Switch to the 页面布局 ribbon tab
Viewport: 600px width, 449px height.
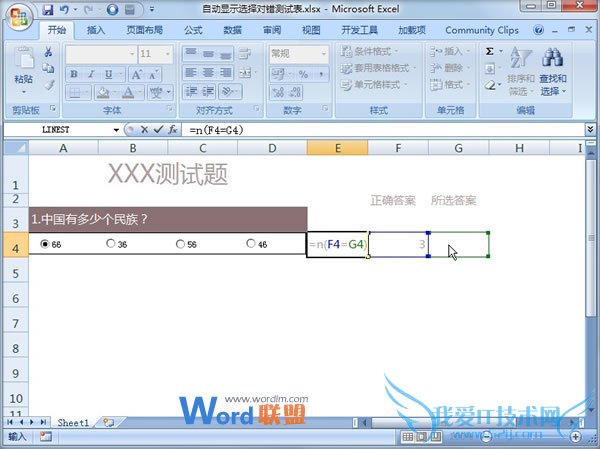click(144, 30)
